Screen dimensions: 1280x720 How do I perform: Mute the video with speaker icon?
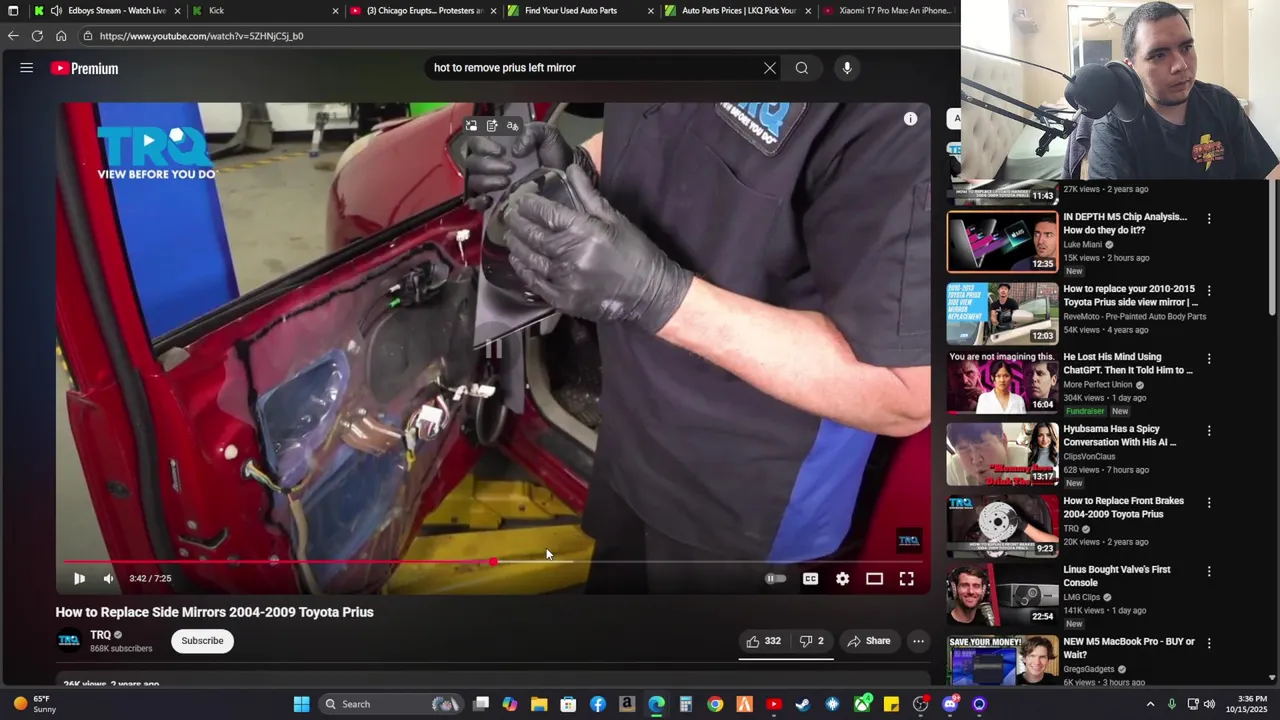click(x=108, y=578)
